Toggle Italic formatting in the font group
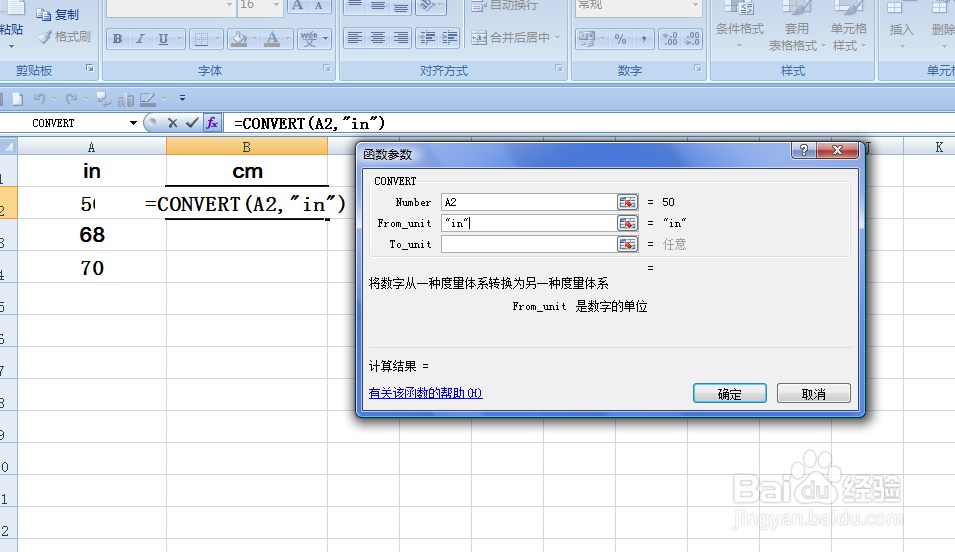The height and width of the screenshot is (552, 955). [x=140, y=39]
